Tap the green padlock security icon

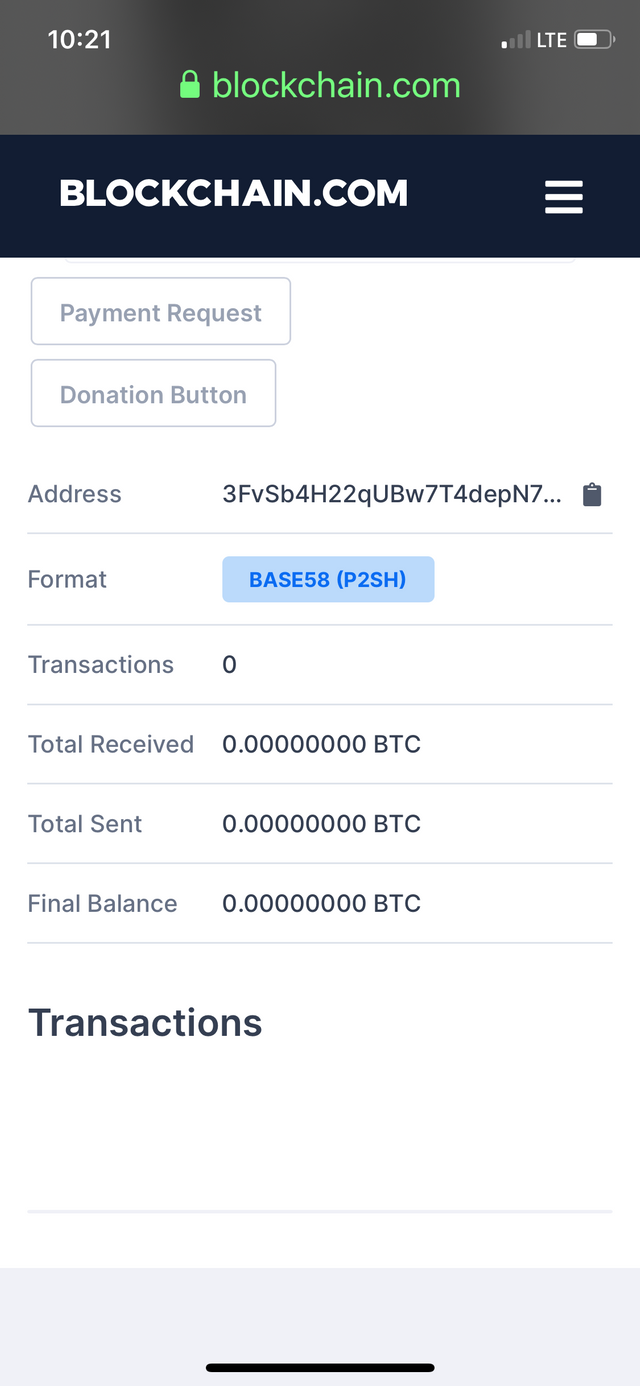(190, 85)
